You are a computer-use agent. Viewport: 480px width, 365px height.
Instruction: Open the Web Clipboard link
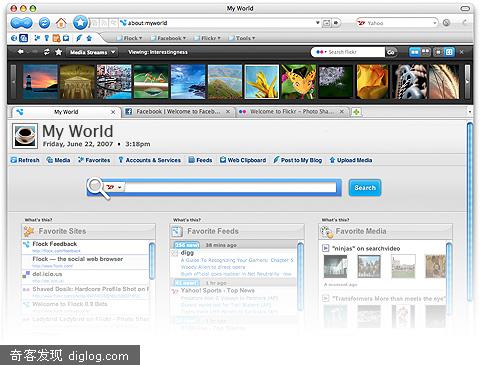[243, 160]
